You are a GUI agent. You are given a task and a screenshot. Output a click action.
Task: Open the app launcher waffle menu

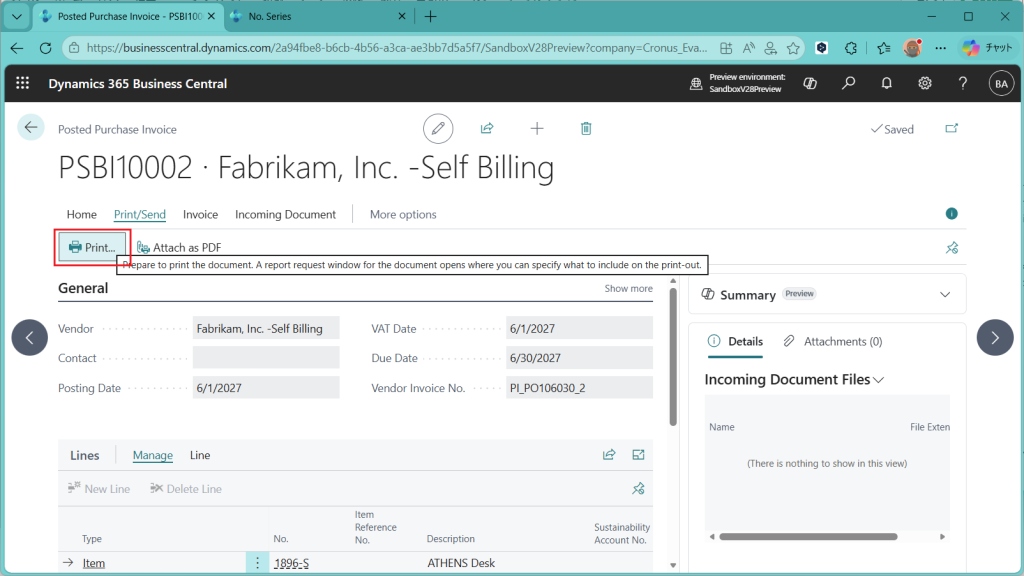(23, 84)
